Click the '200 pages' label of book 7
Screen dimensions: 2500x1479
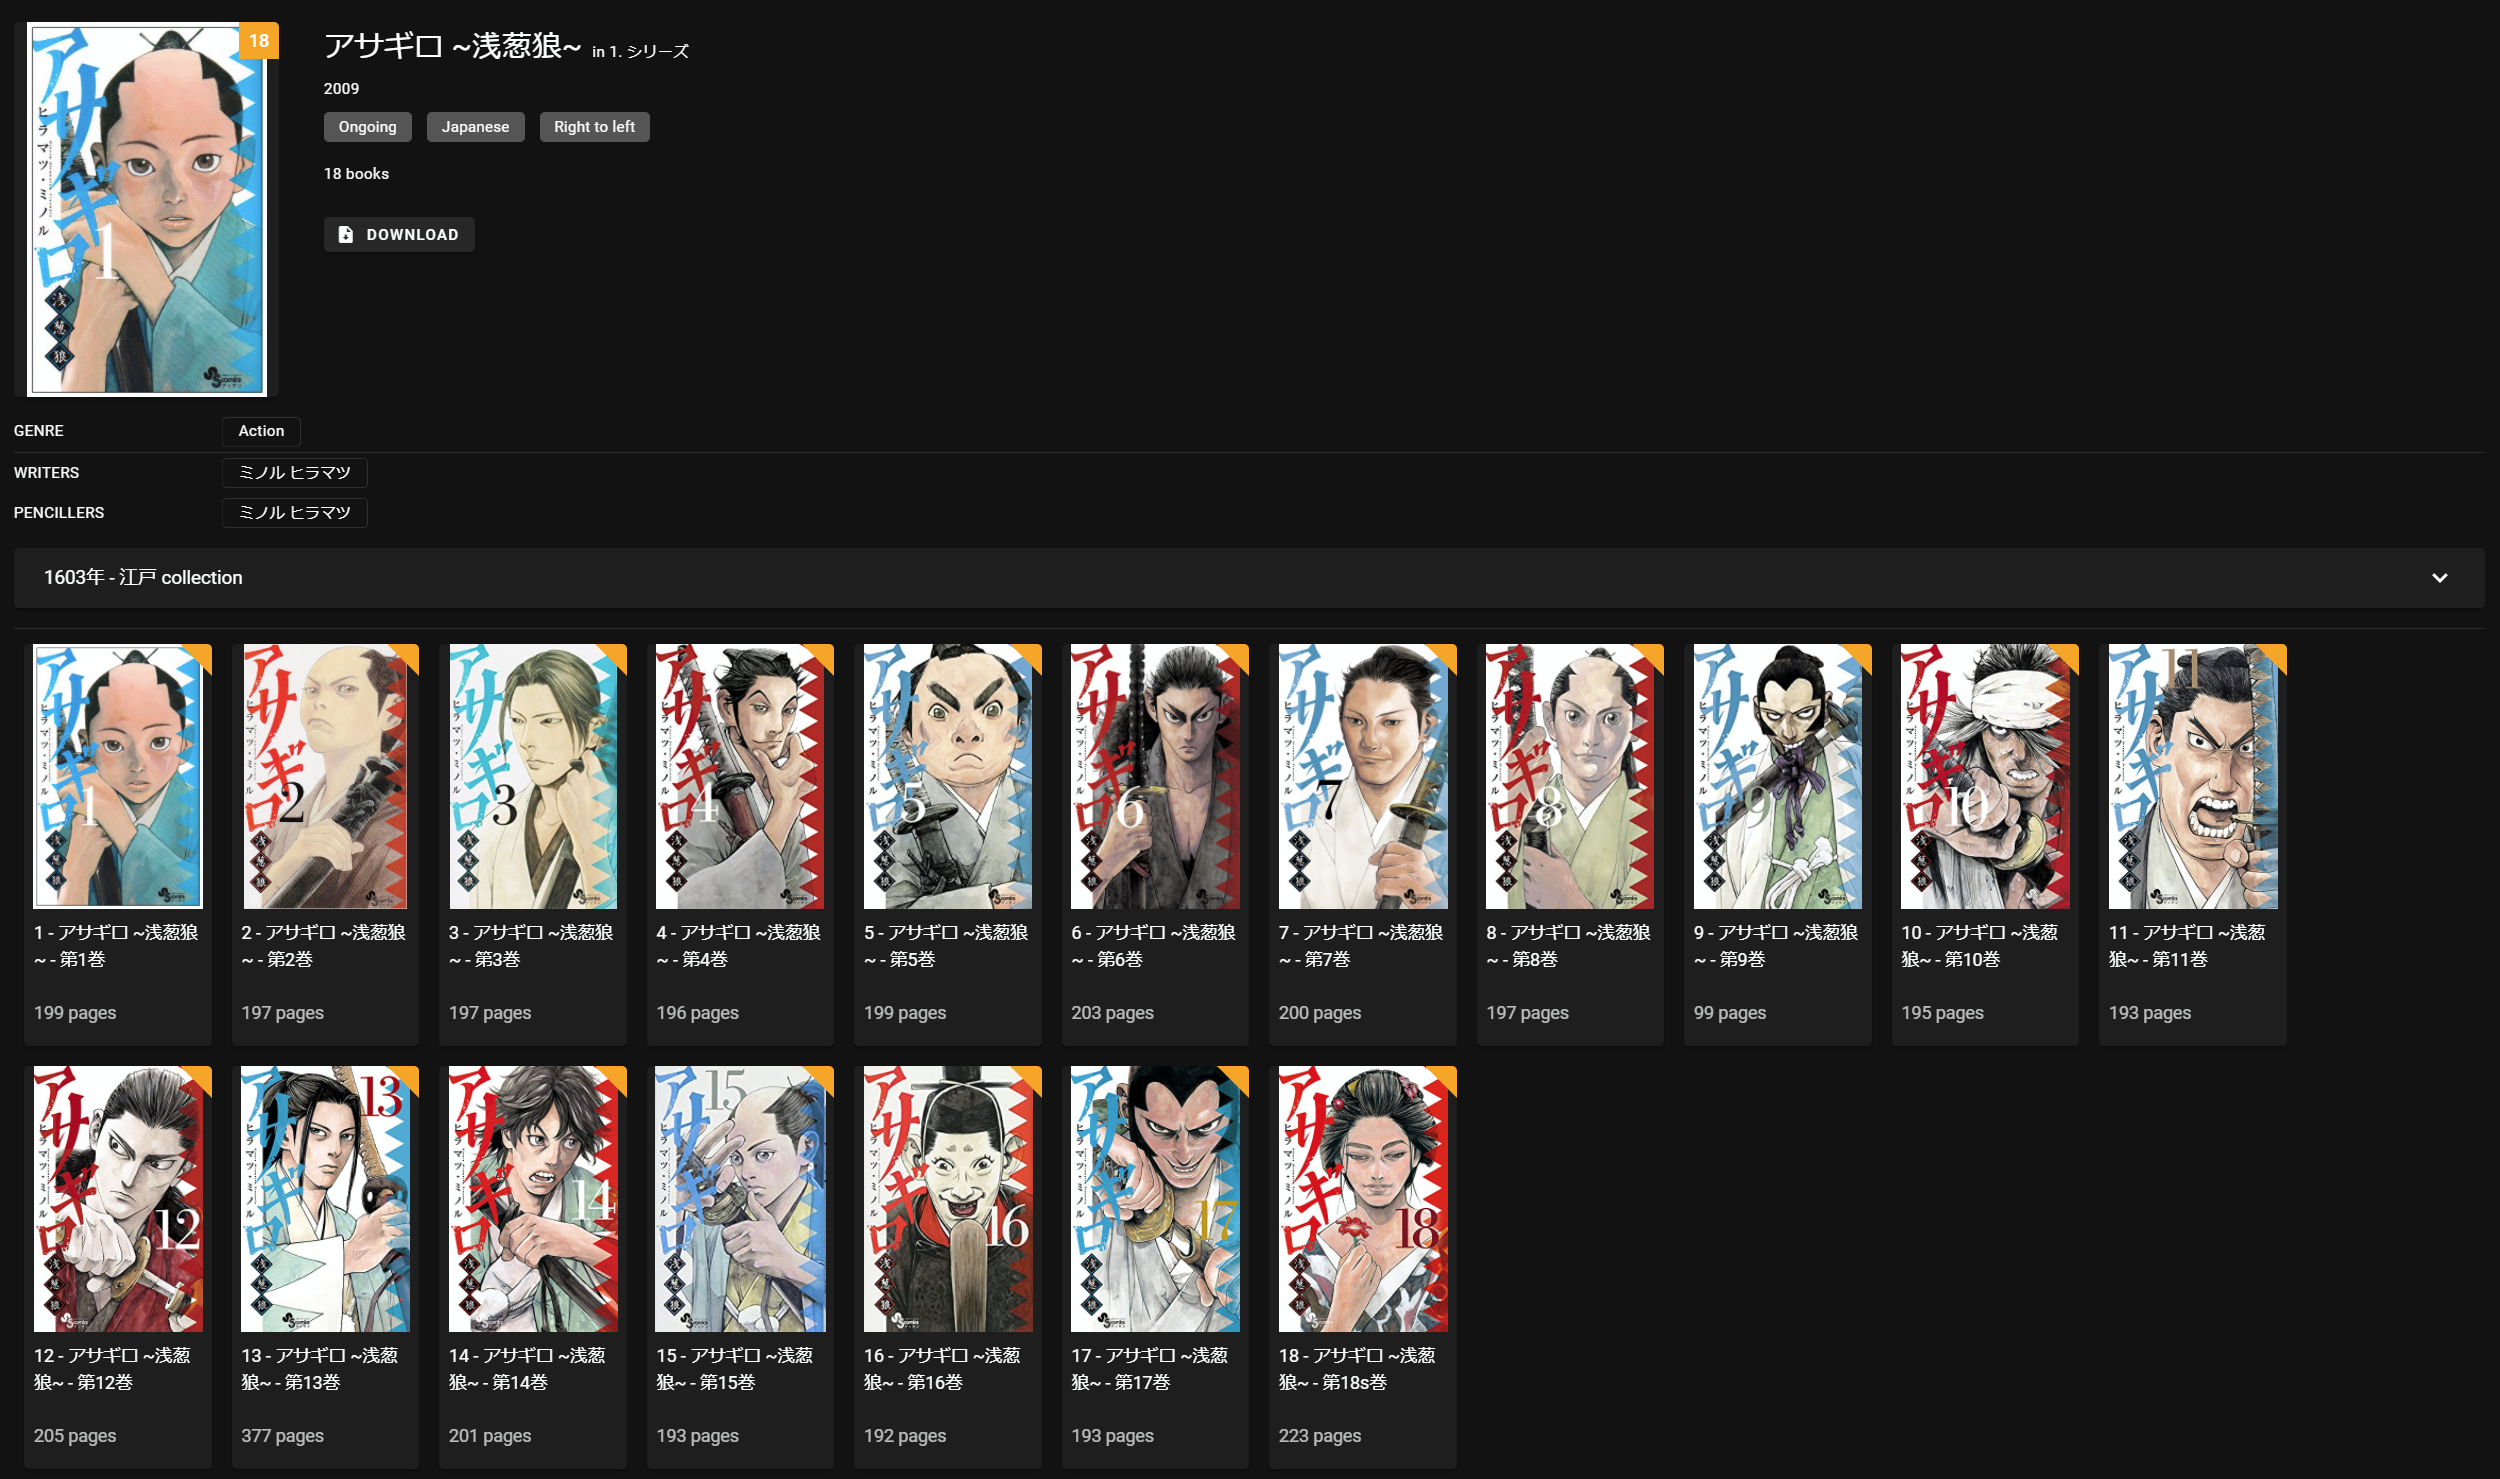pyautogui.click(x=1319, y=1013)
